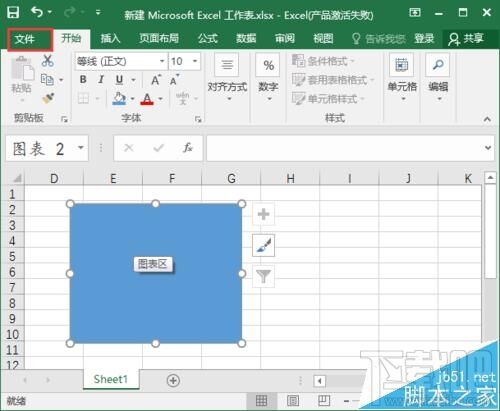Click the insert function fx icon

188,148
